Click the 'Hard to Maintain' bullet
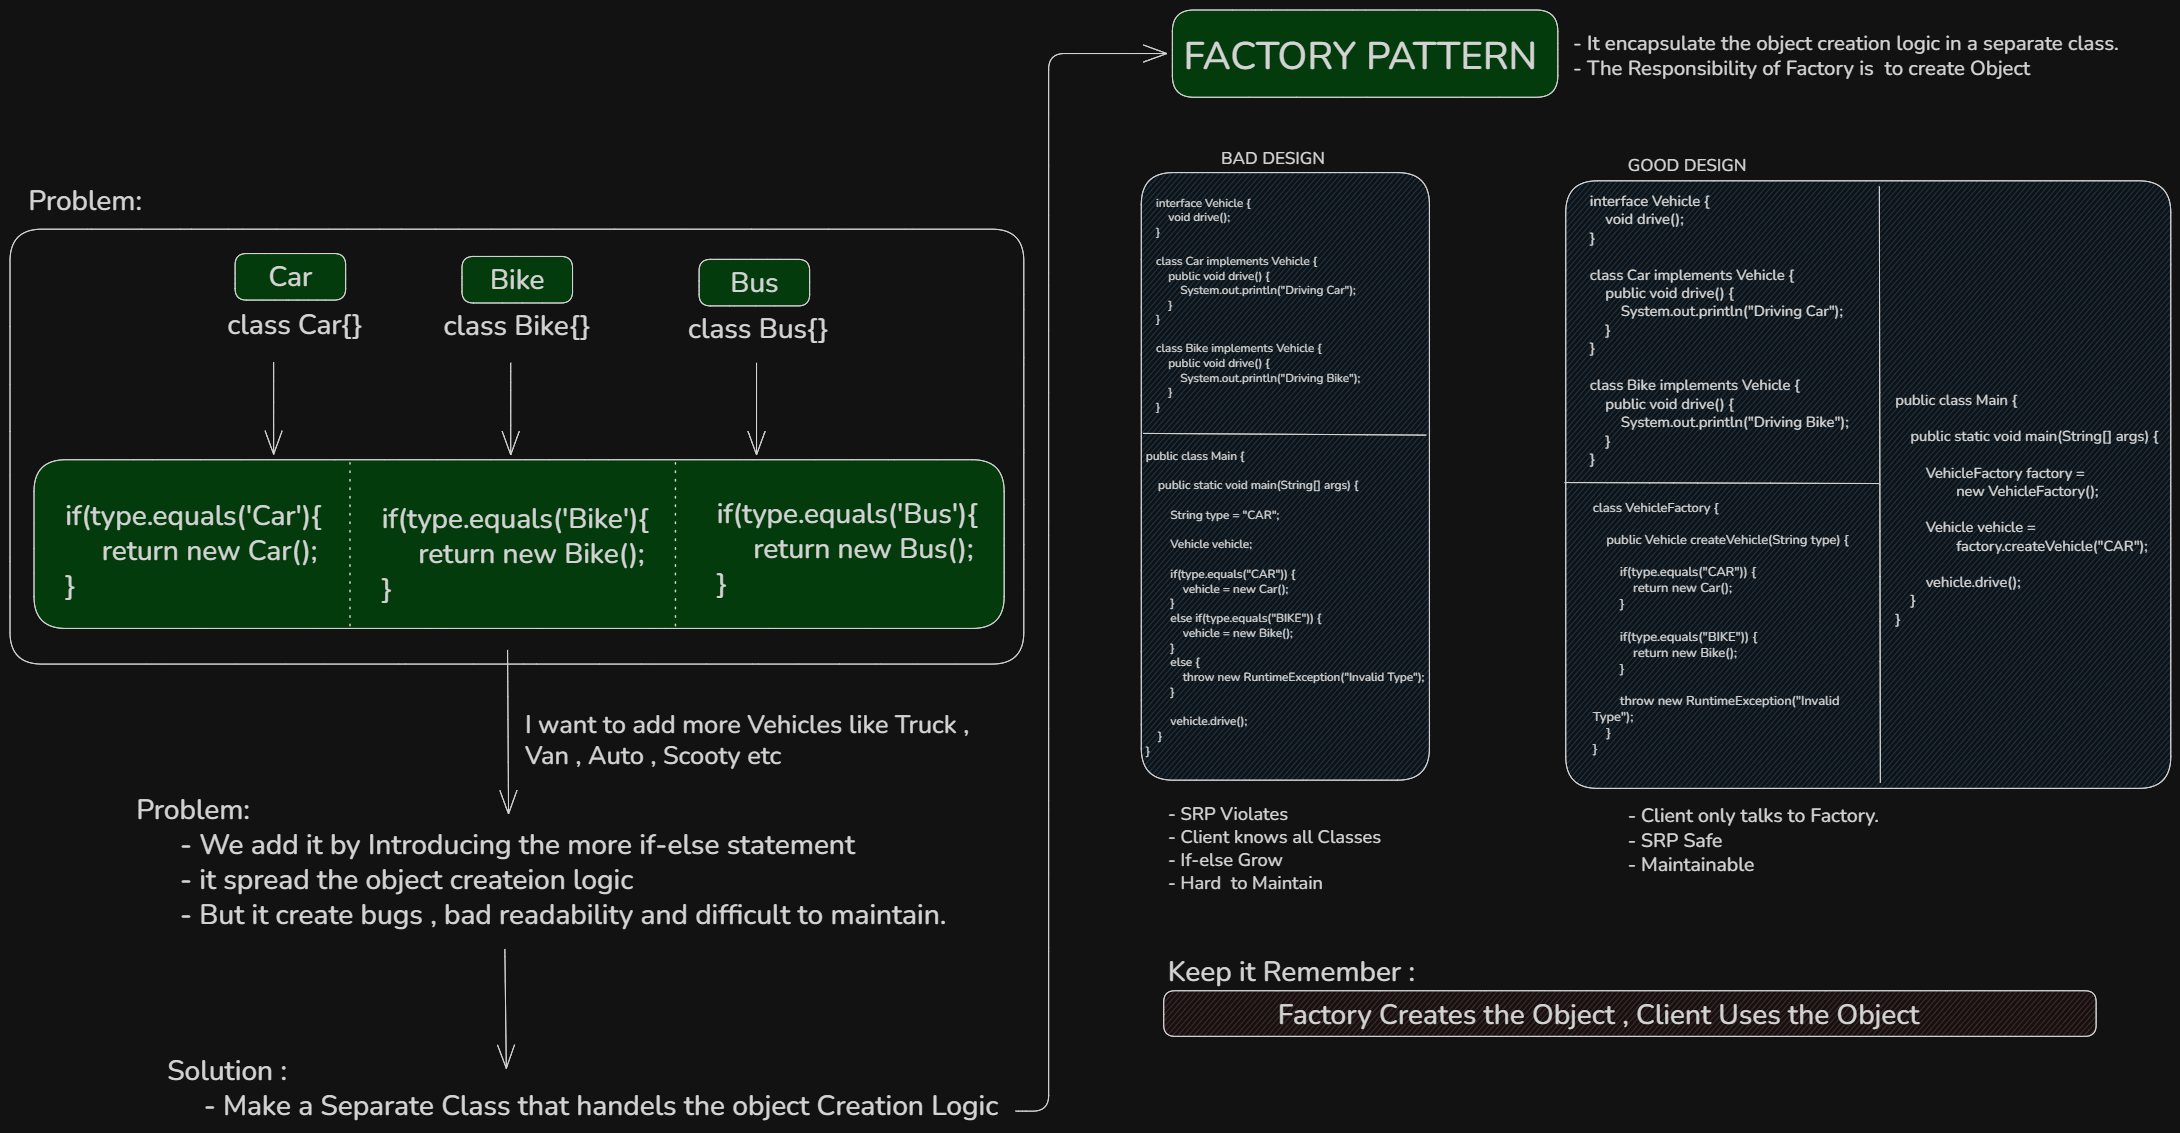 [1245, 883]
